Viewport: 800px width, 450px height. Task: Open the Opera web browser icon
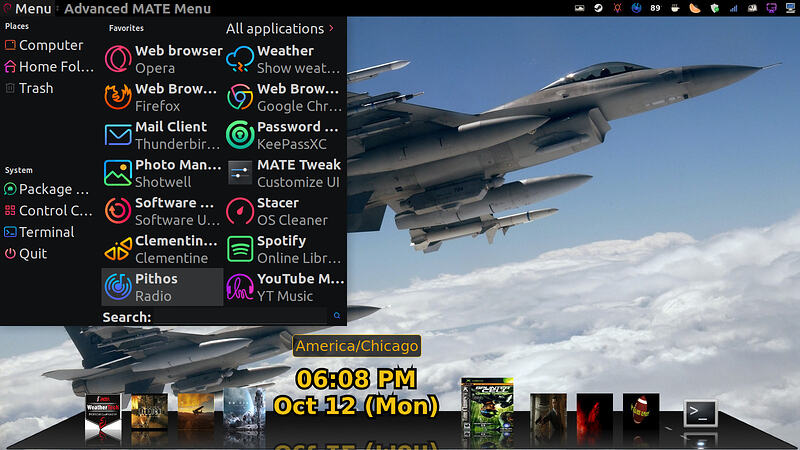[118, 59]
